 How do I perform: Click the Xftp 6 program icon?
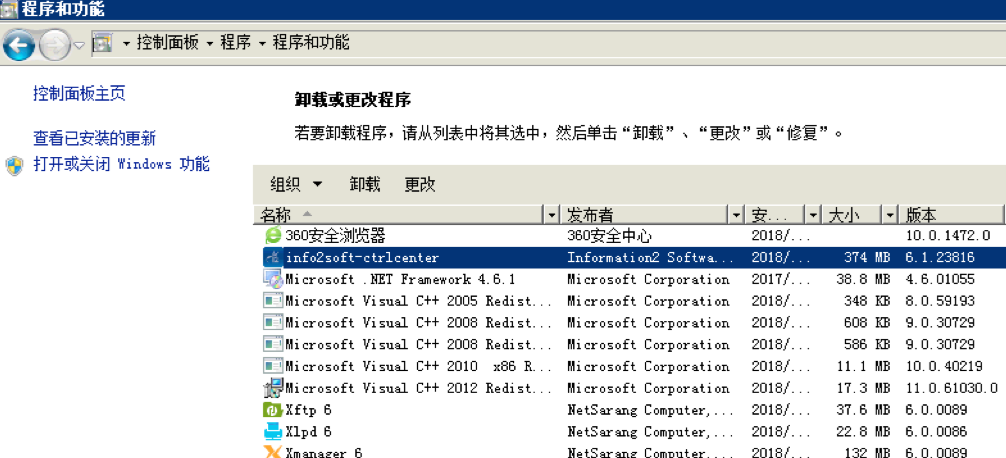pos(273,410)
